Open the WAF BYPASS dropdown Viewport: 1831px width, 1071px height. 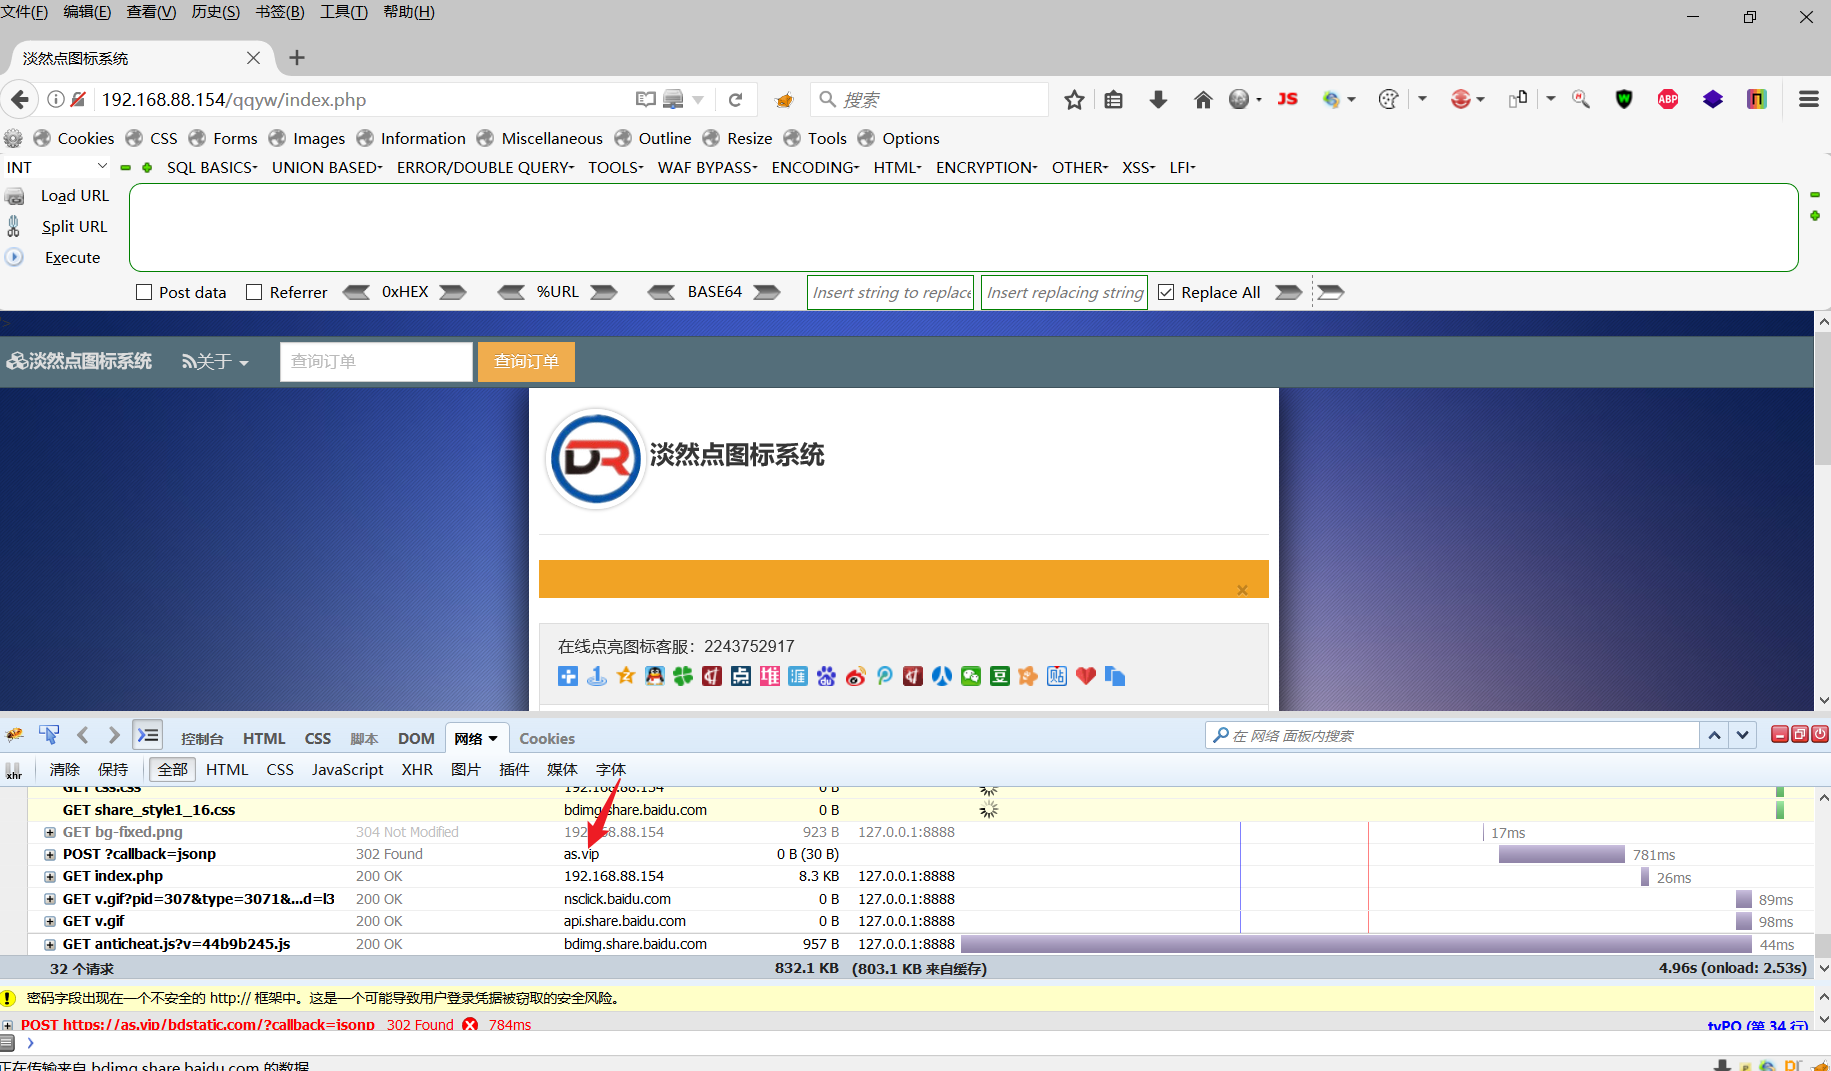point(707,167)
